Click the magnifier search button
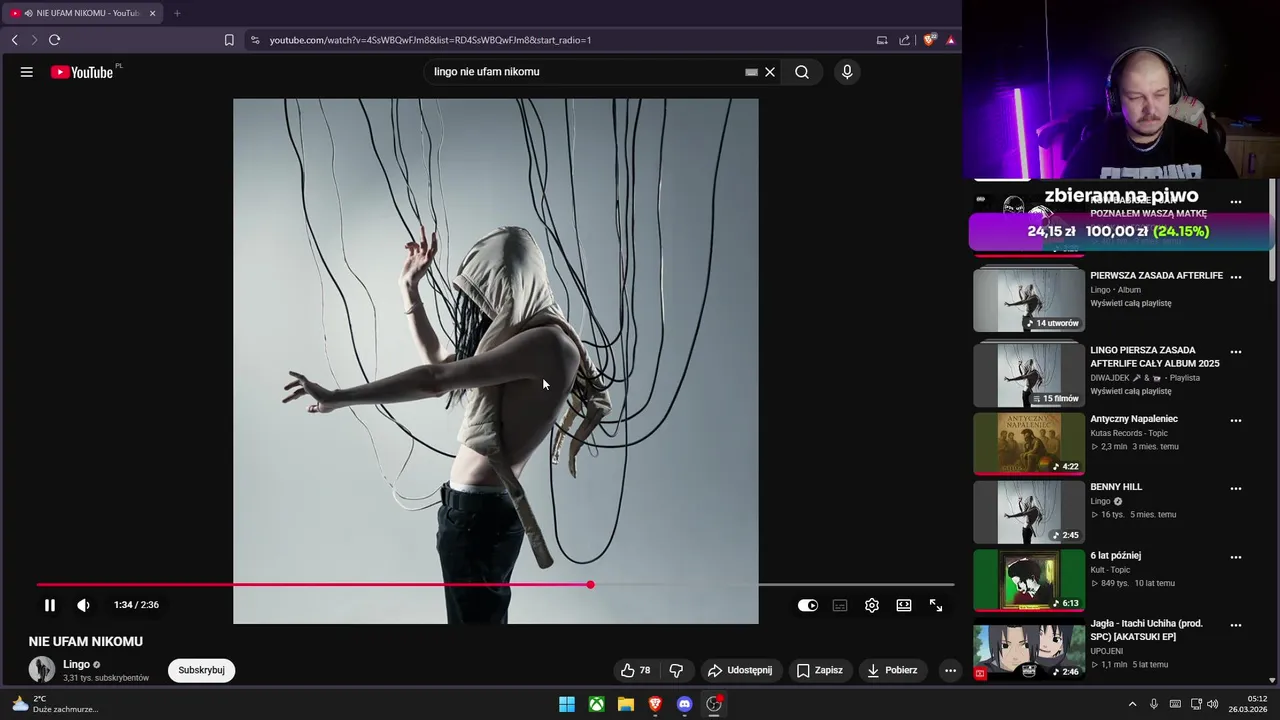The height and width of the screenshot is (720, 1280). [802, 72]
